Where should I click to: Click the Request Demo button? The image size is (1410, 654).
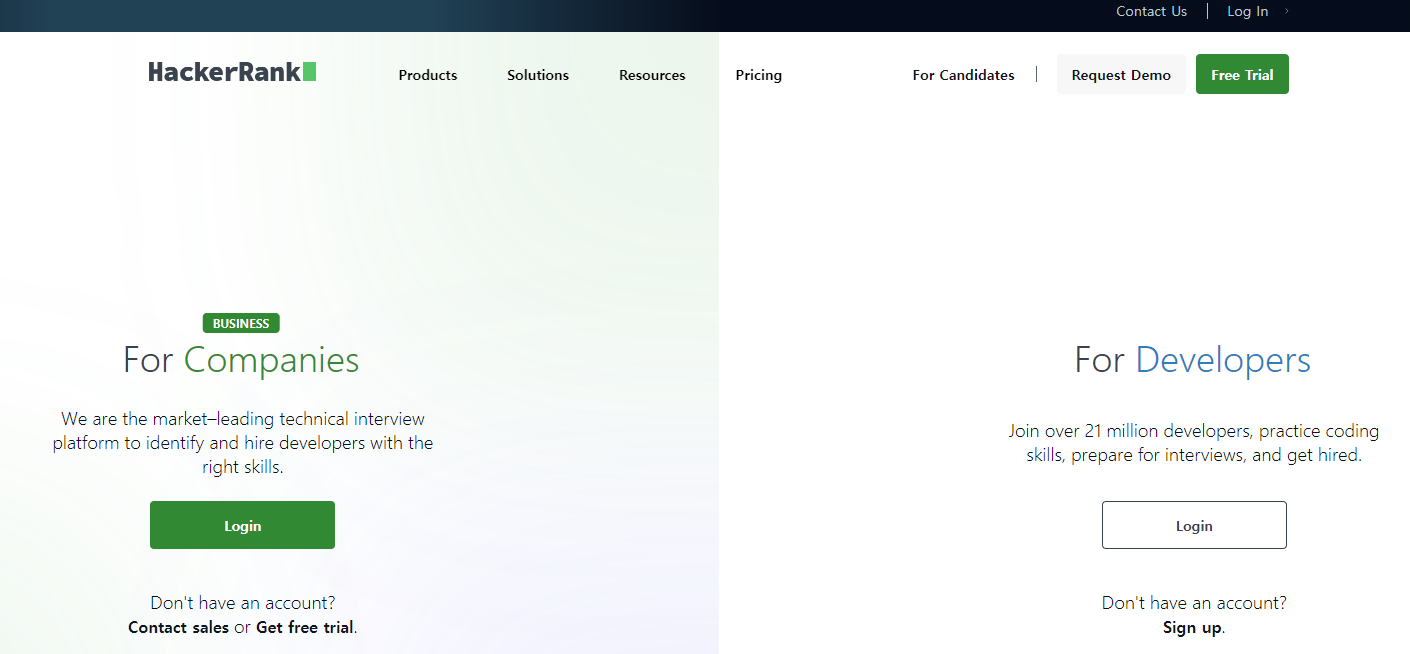click(x=1121, y=75)
